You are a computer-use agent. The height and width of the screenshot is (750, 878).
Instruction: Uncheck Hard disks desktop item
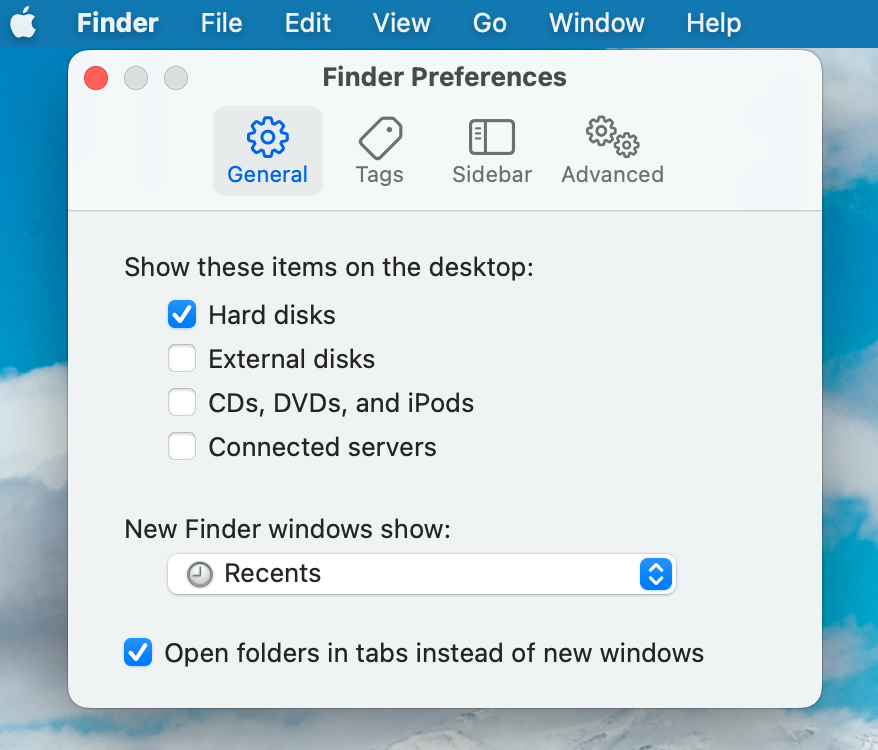181,314
